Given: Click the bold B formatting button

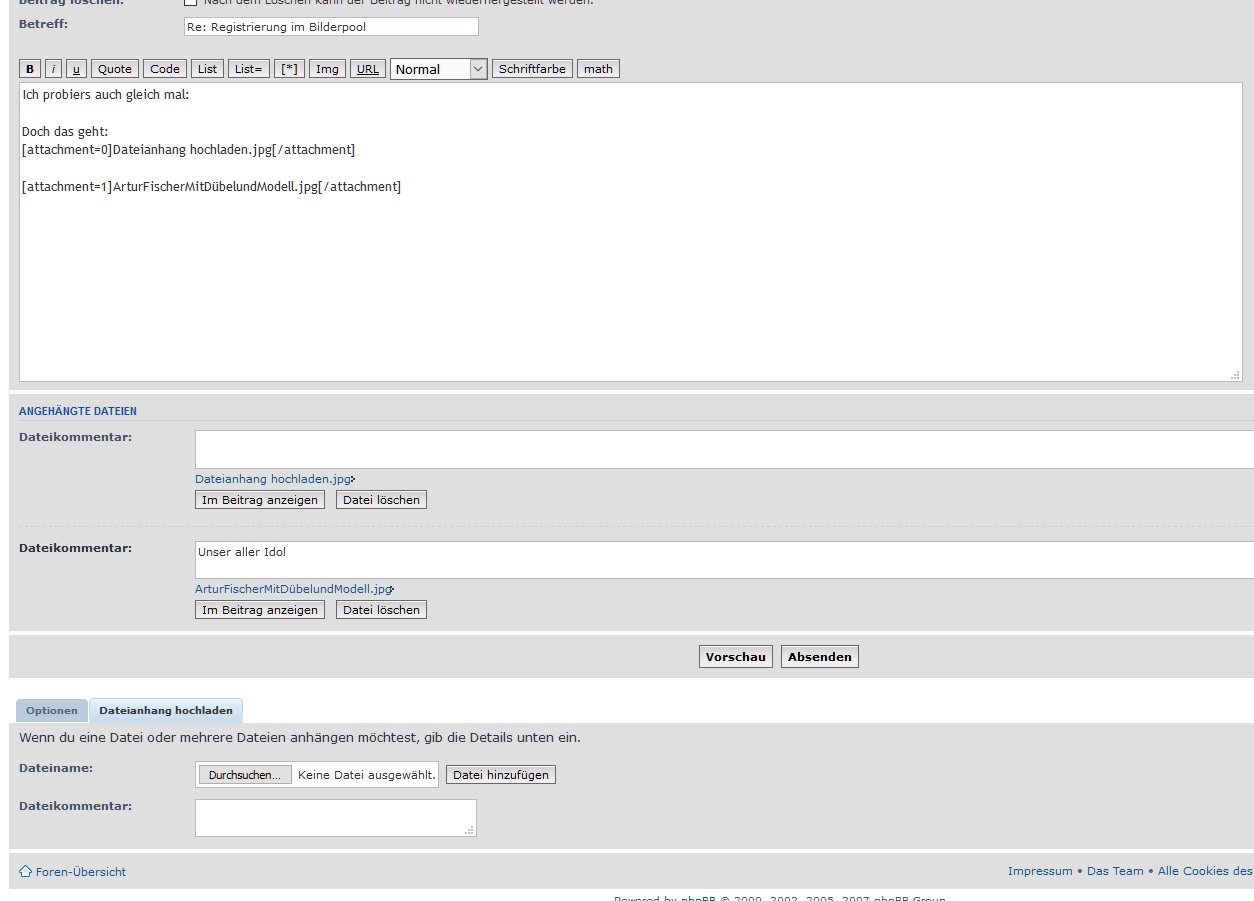Looking at the screenshot, I should coord(30,69).
